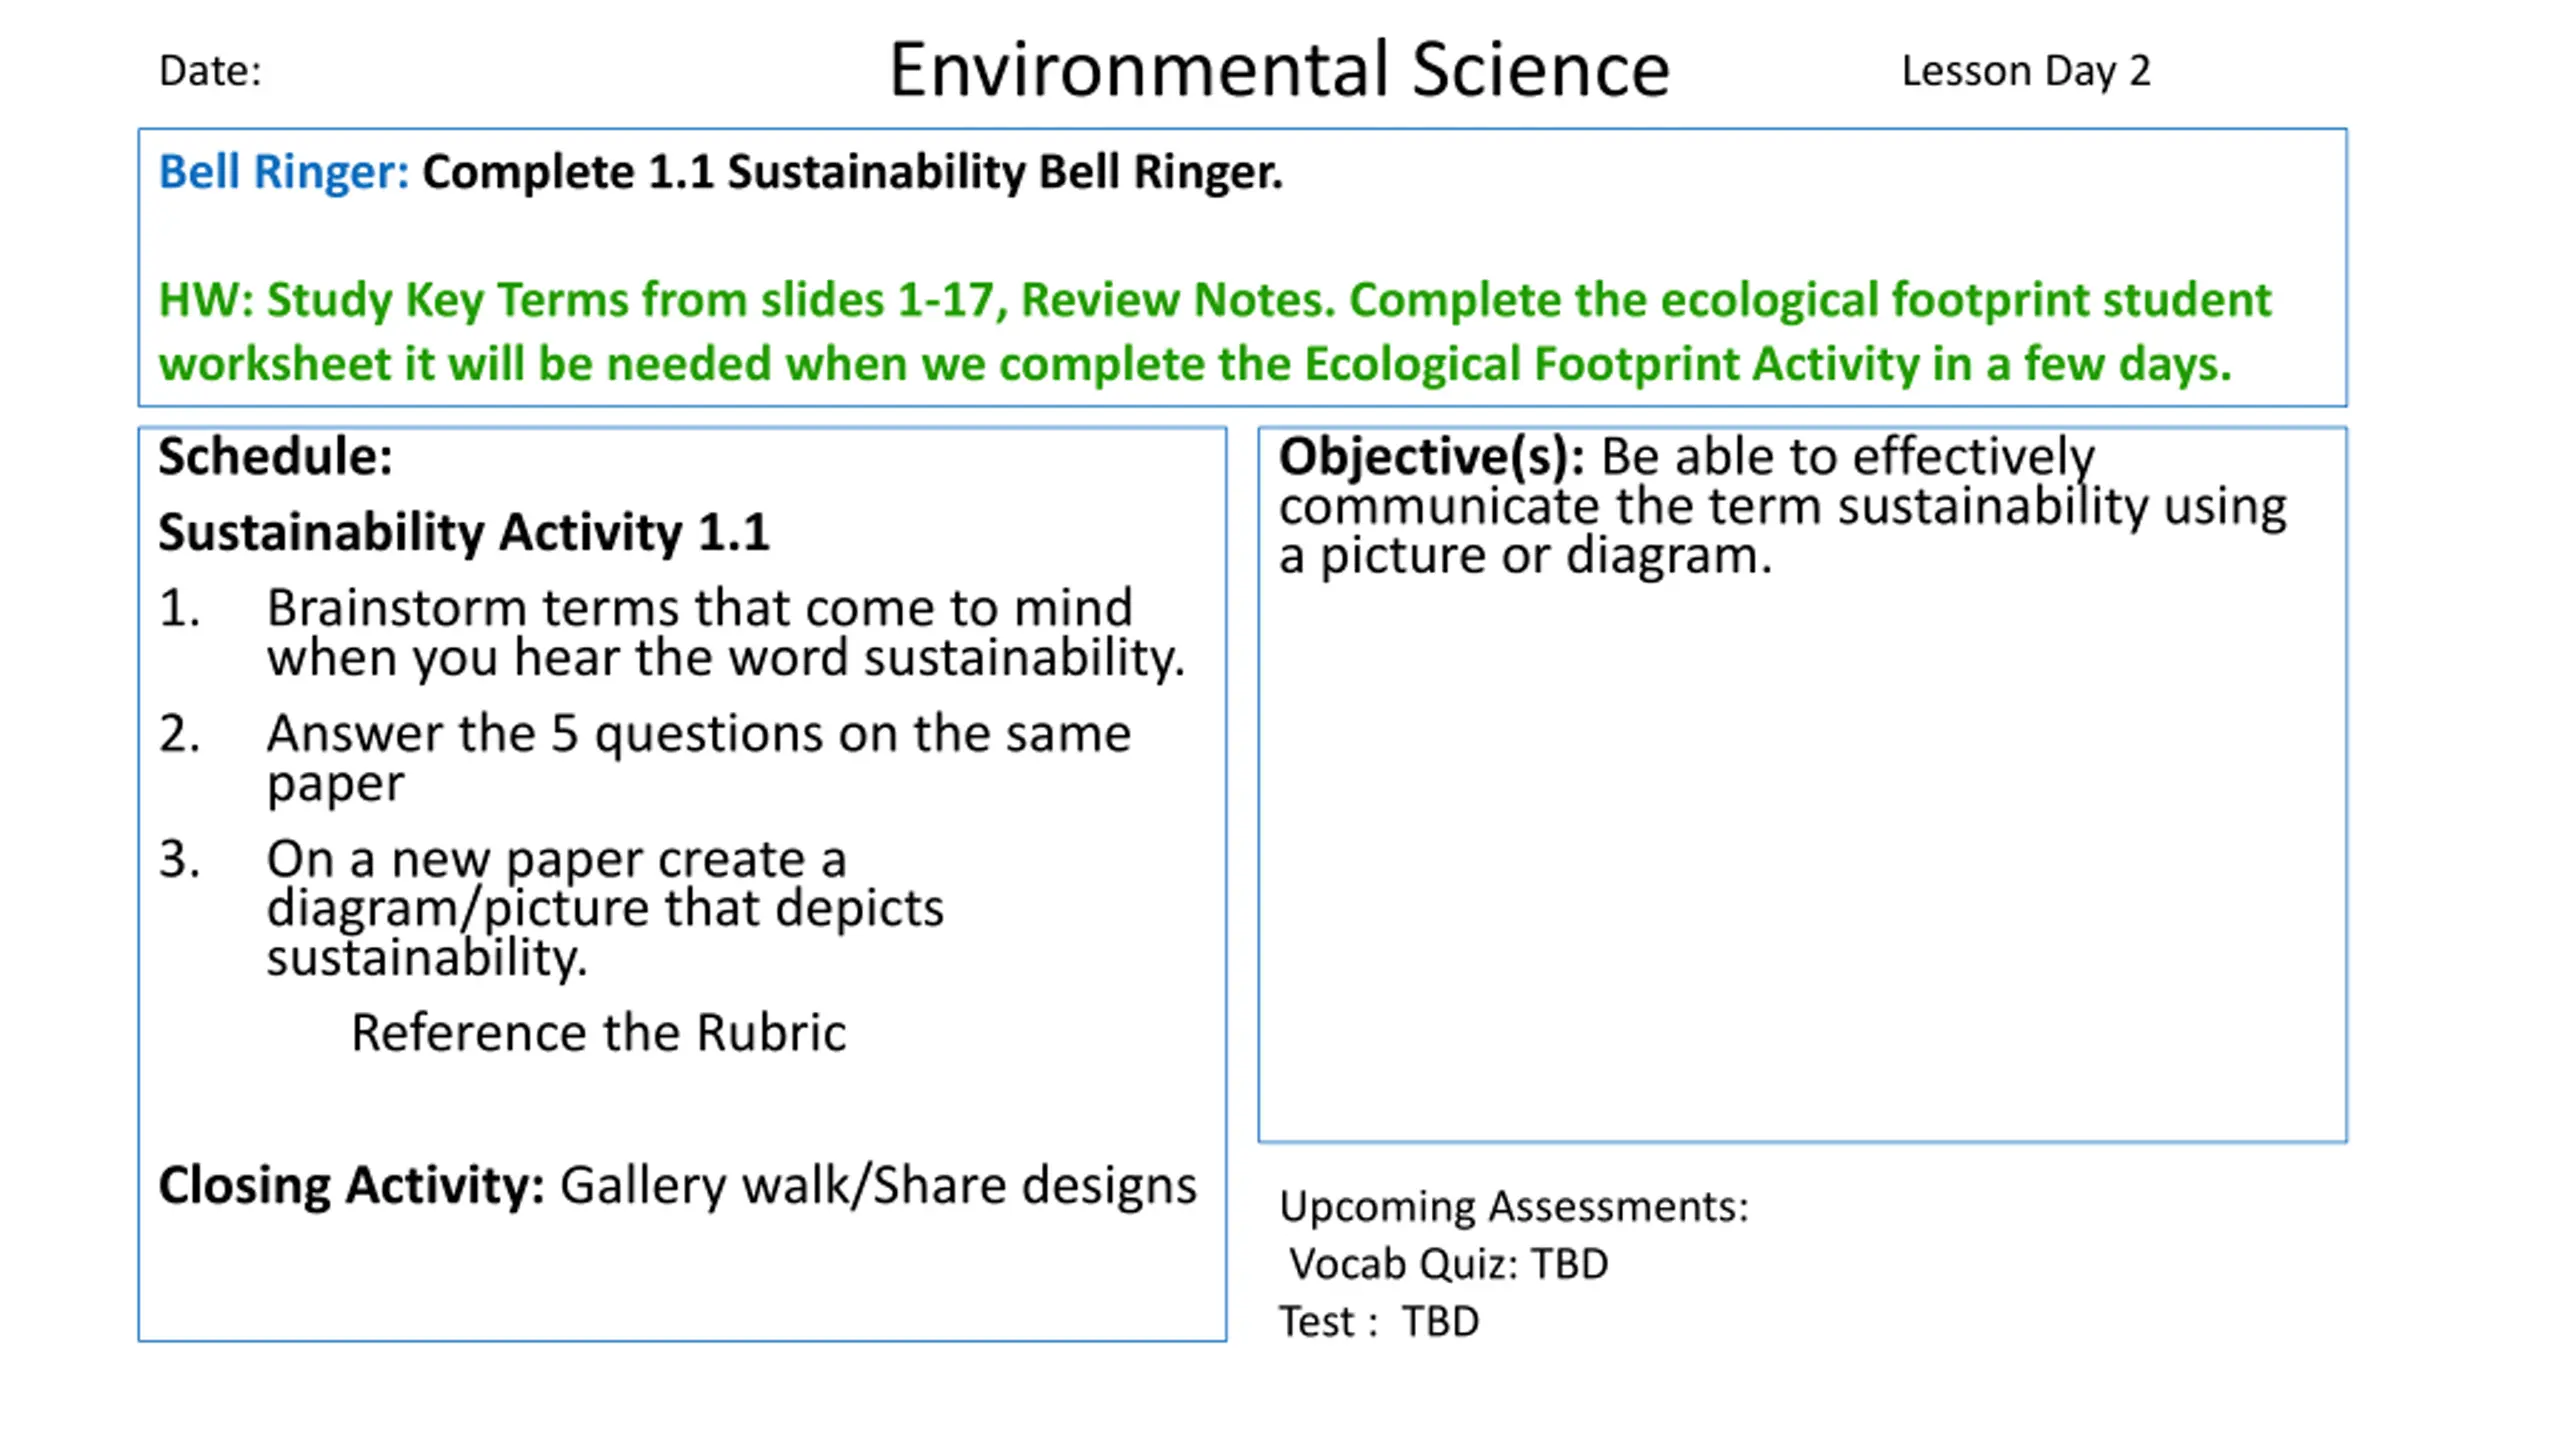
Task: Click the Closing Activity: label
Action: [351, 1186]
